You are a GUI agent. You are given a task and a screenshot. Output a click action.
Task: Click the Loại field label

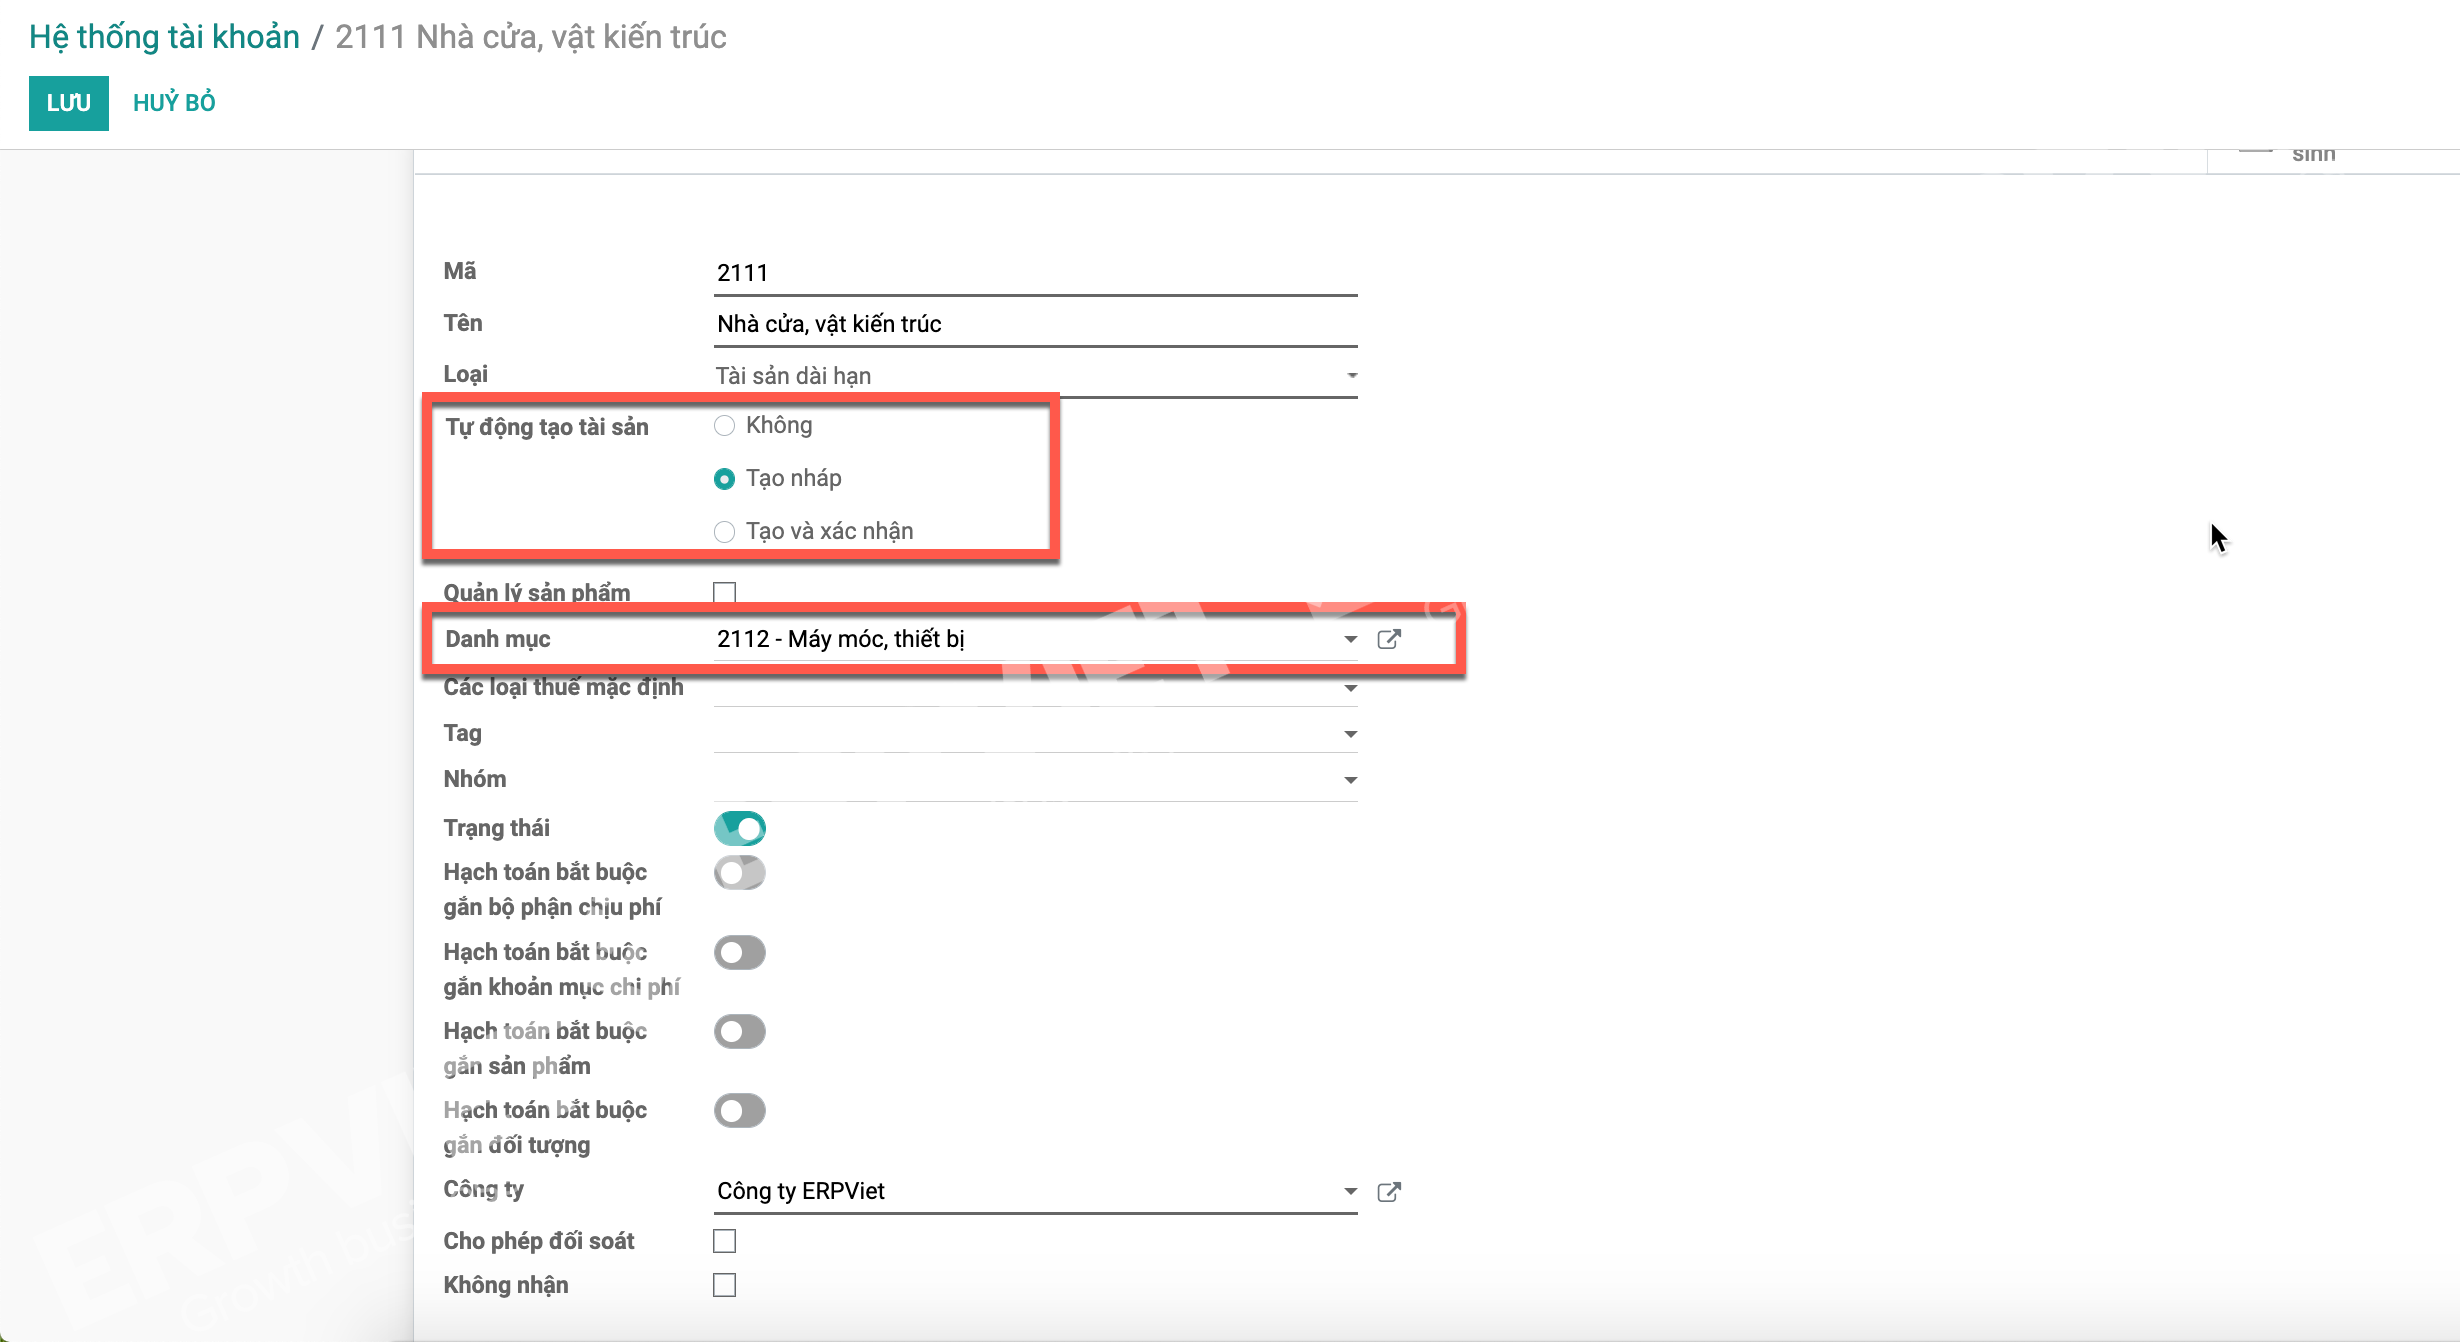(466, 374)
